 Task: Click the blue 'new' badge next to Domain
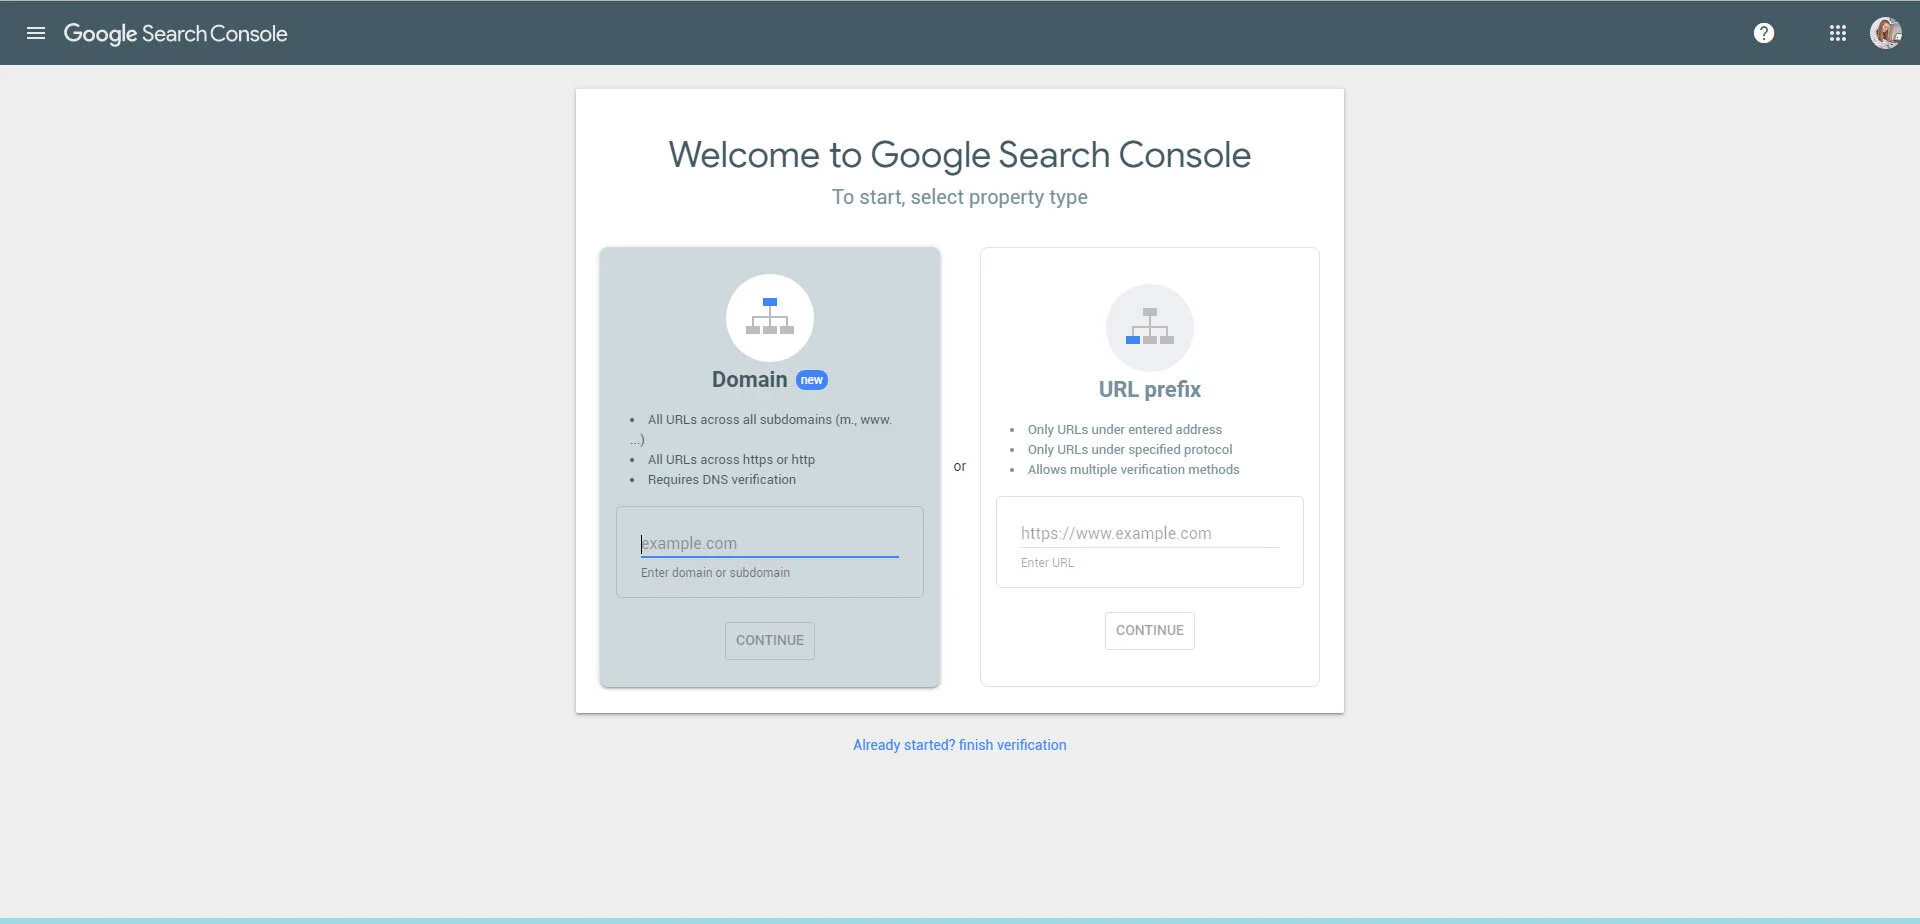(x=811, y=380)
